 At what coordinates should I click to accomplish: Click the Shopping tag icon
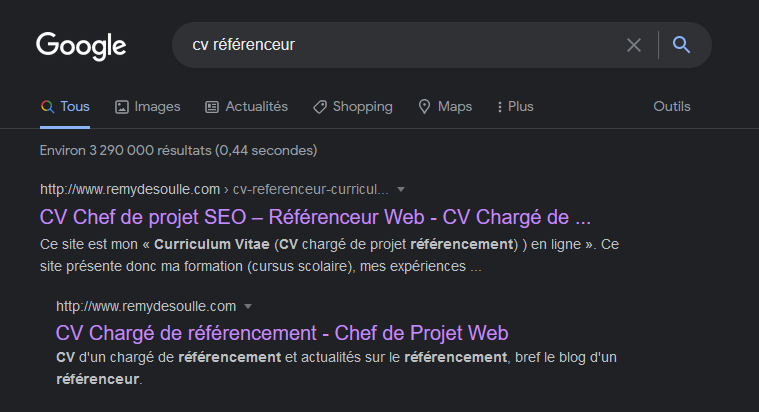(x=320, y=107)
